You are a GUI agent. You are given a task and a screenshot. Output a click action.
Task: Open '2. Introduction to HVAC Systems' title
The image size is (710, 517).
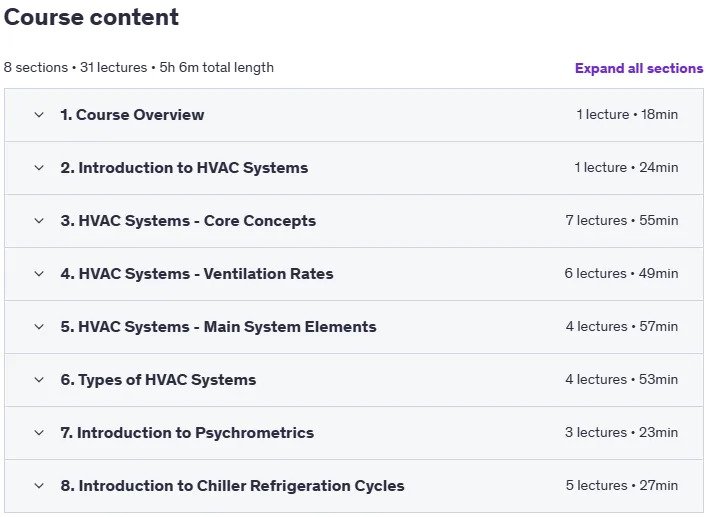pos(184,168)
